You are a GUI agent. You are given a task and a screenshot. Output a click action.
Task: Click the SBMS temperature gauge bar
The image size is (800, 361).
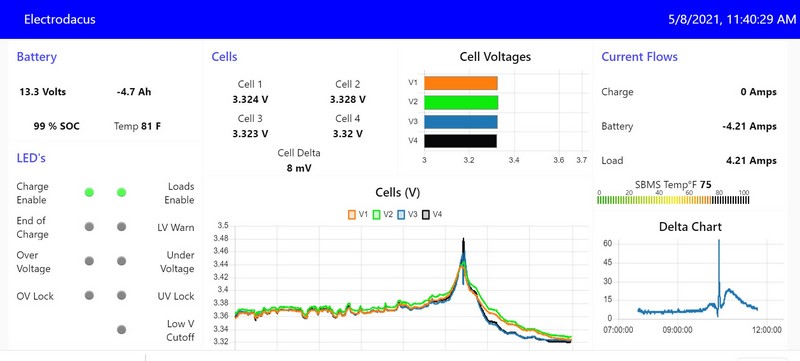click(673, 200)
